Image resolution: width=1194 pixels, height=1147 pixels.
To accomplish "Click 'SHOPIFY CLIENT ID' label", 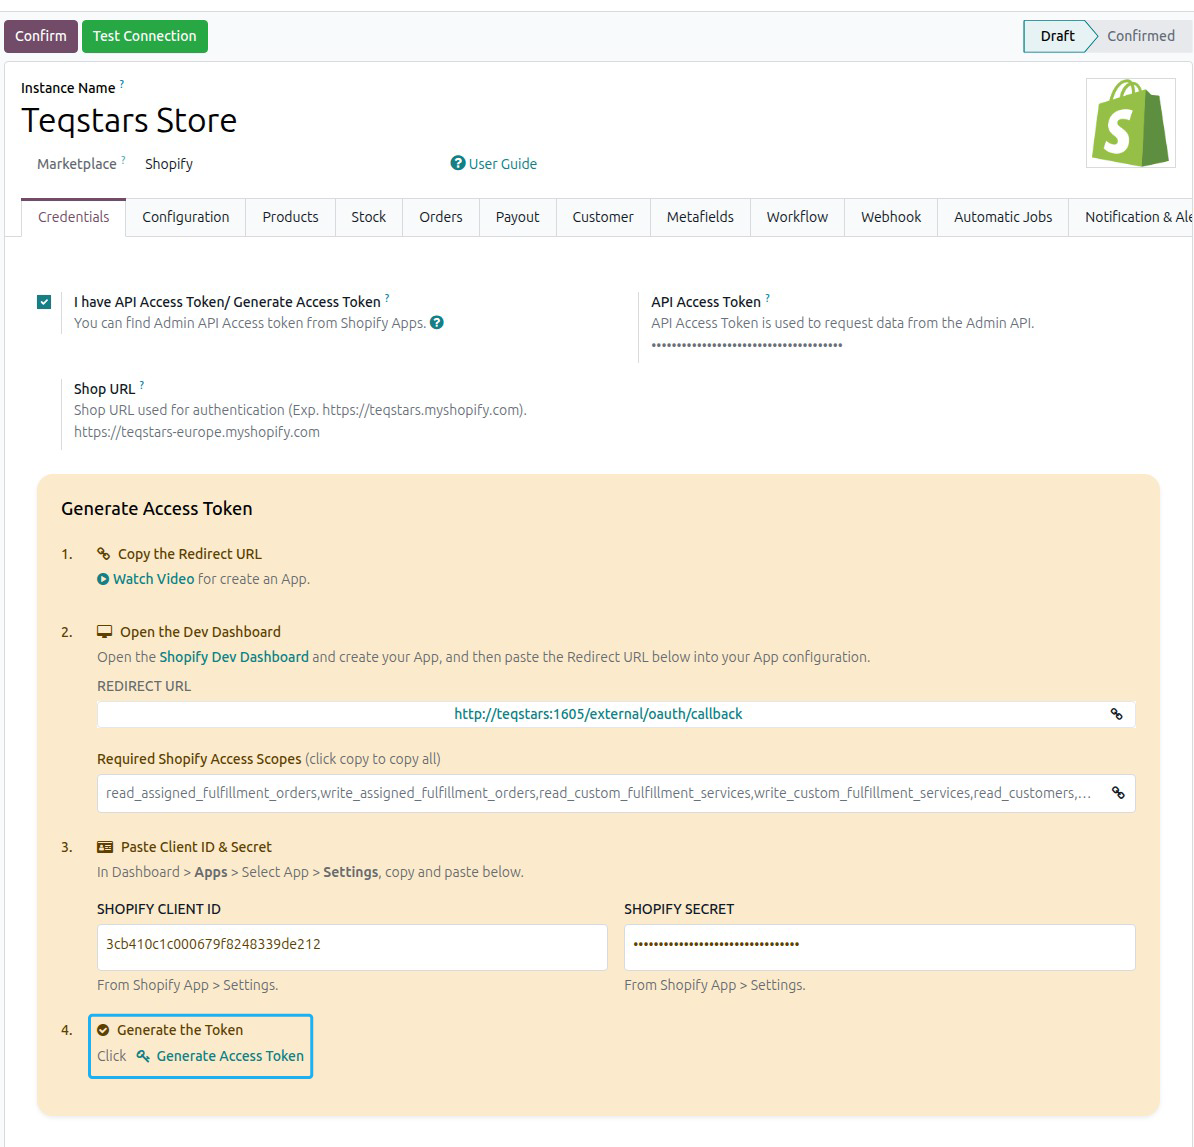I will (159, 909).
